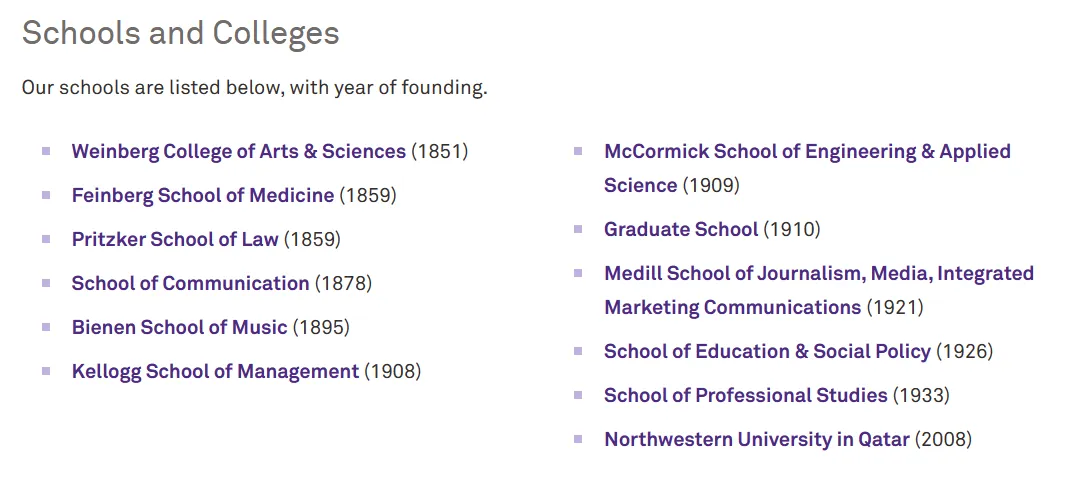Click the bullet marker next to Kellogg School
Screen dimensions: 1067x500
[x=46, y=371]
